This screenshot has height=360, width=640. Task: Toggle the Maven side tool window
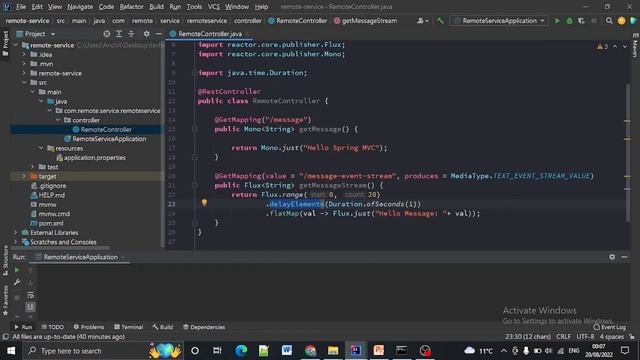(635, 45)
